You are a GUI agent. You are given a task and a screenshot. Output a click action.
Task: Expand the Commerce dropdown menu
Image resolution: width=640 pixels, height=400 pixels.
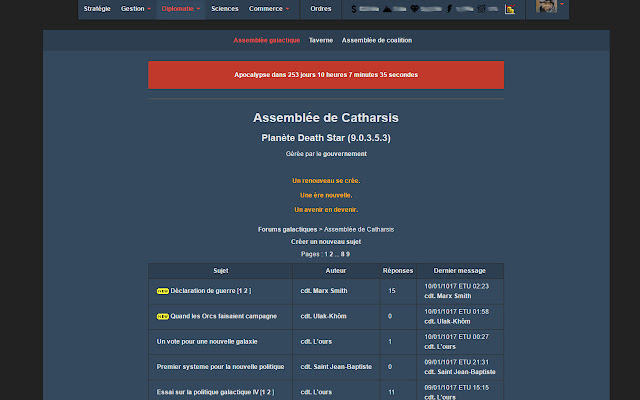point(268,8)
